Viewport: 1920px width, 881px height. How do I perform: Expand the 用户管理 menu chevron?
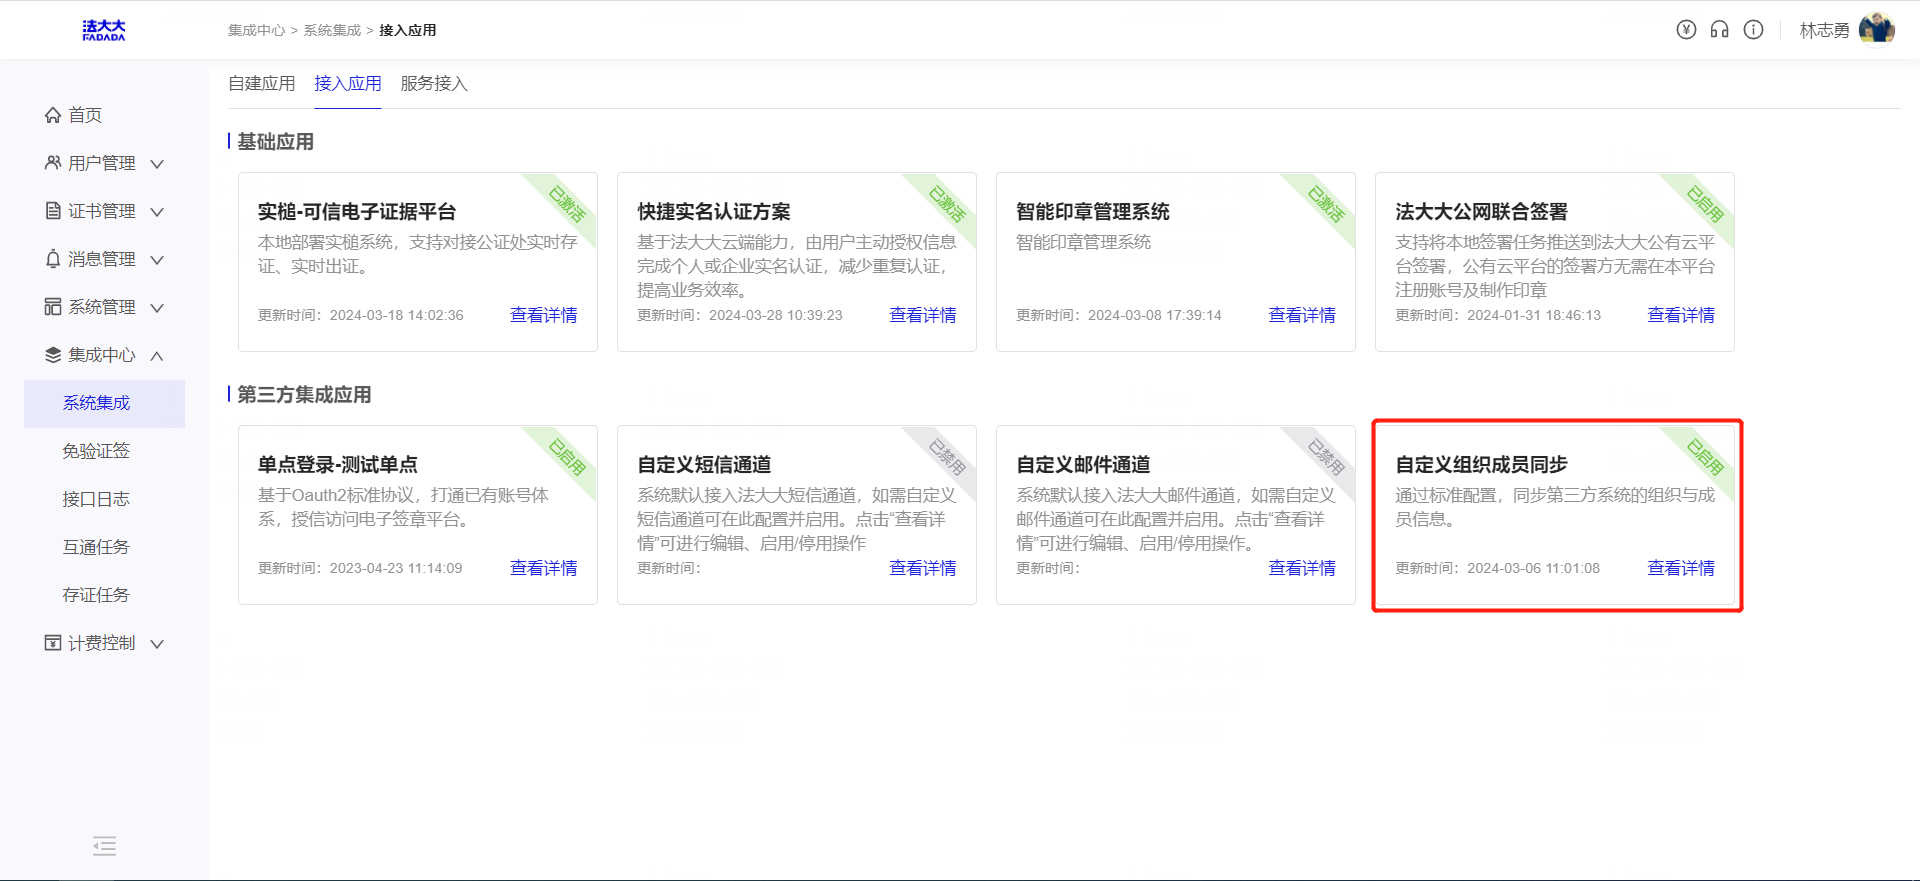coord(157,164)
